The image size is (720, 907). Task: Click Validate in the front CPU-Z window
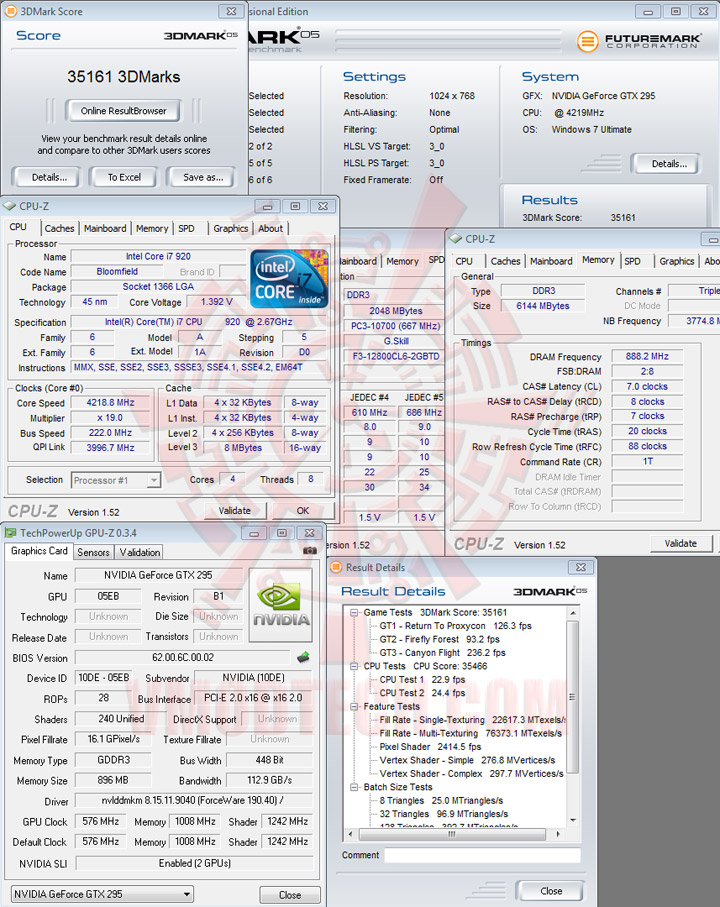click(x=234, y=511)
